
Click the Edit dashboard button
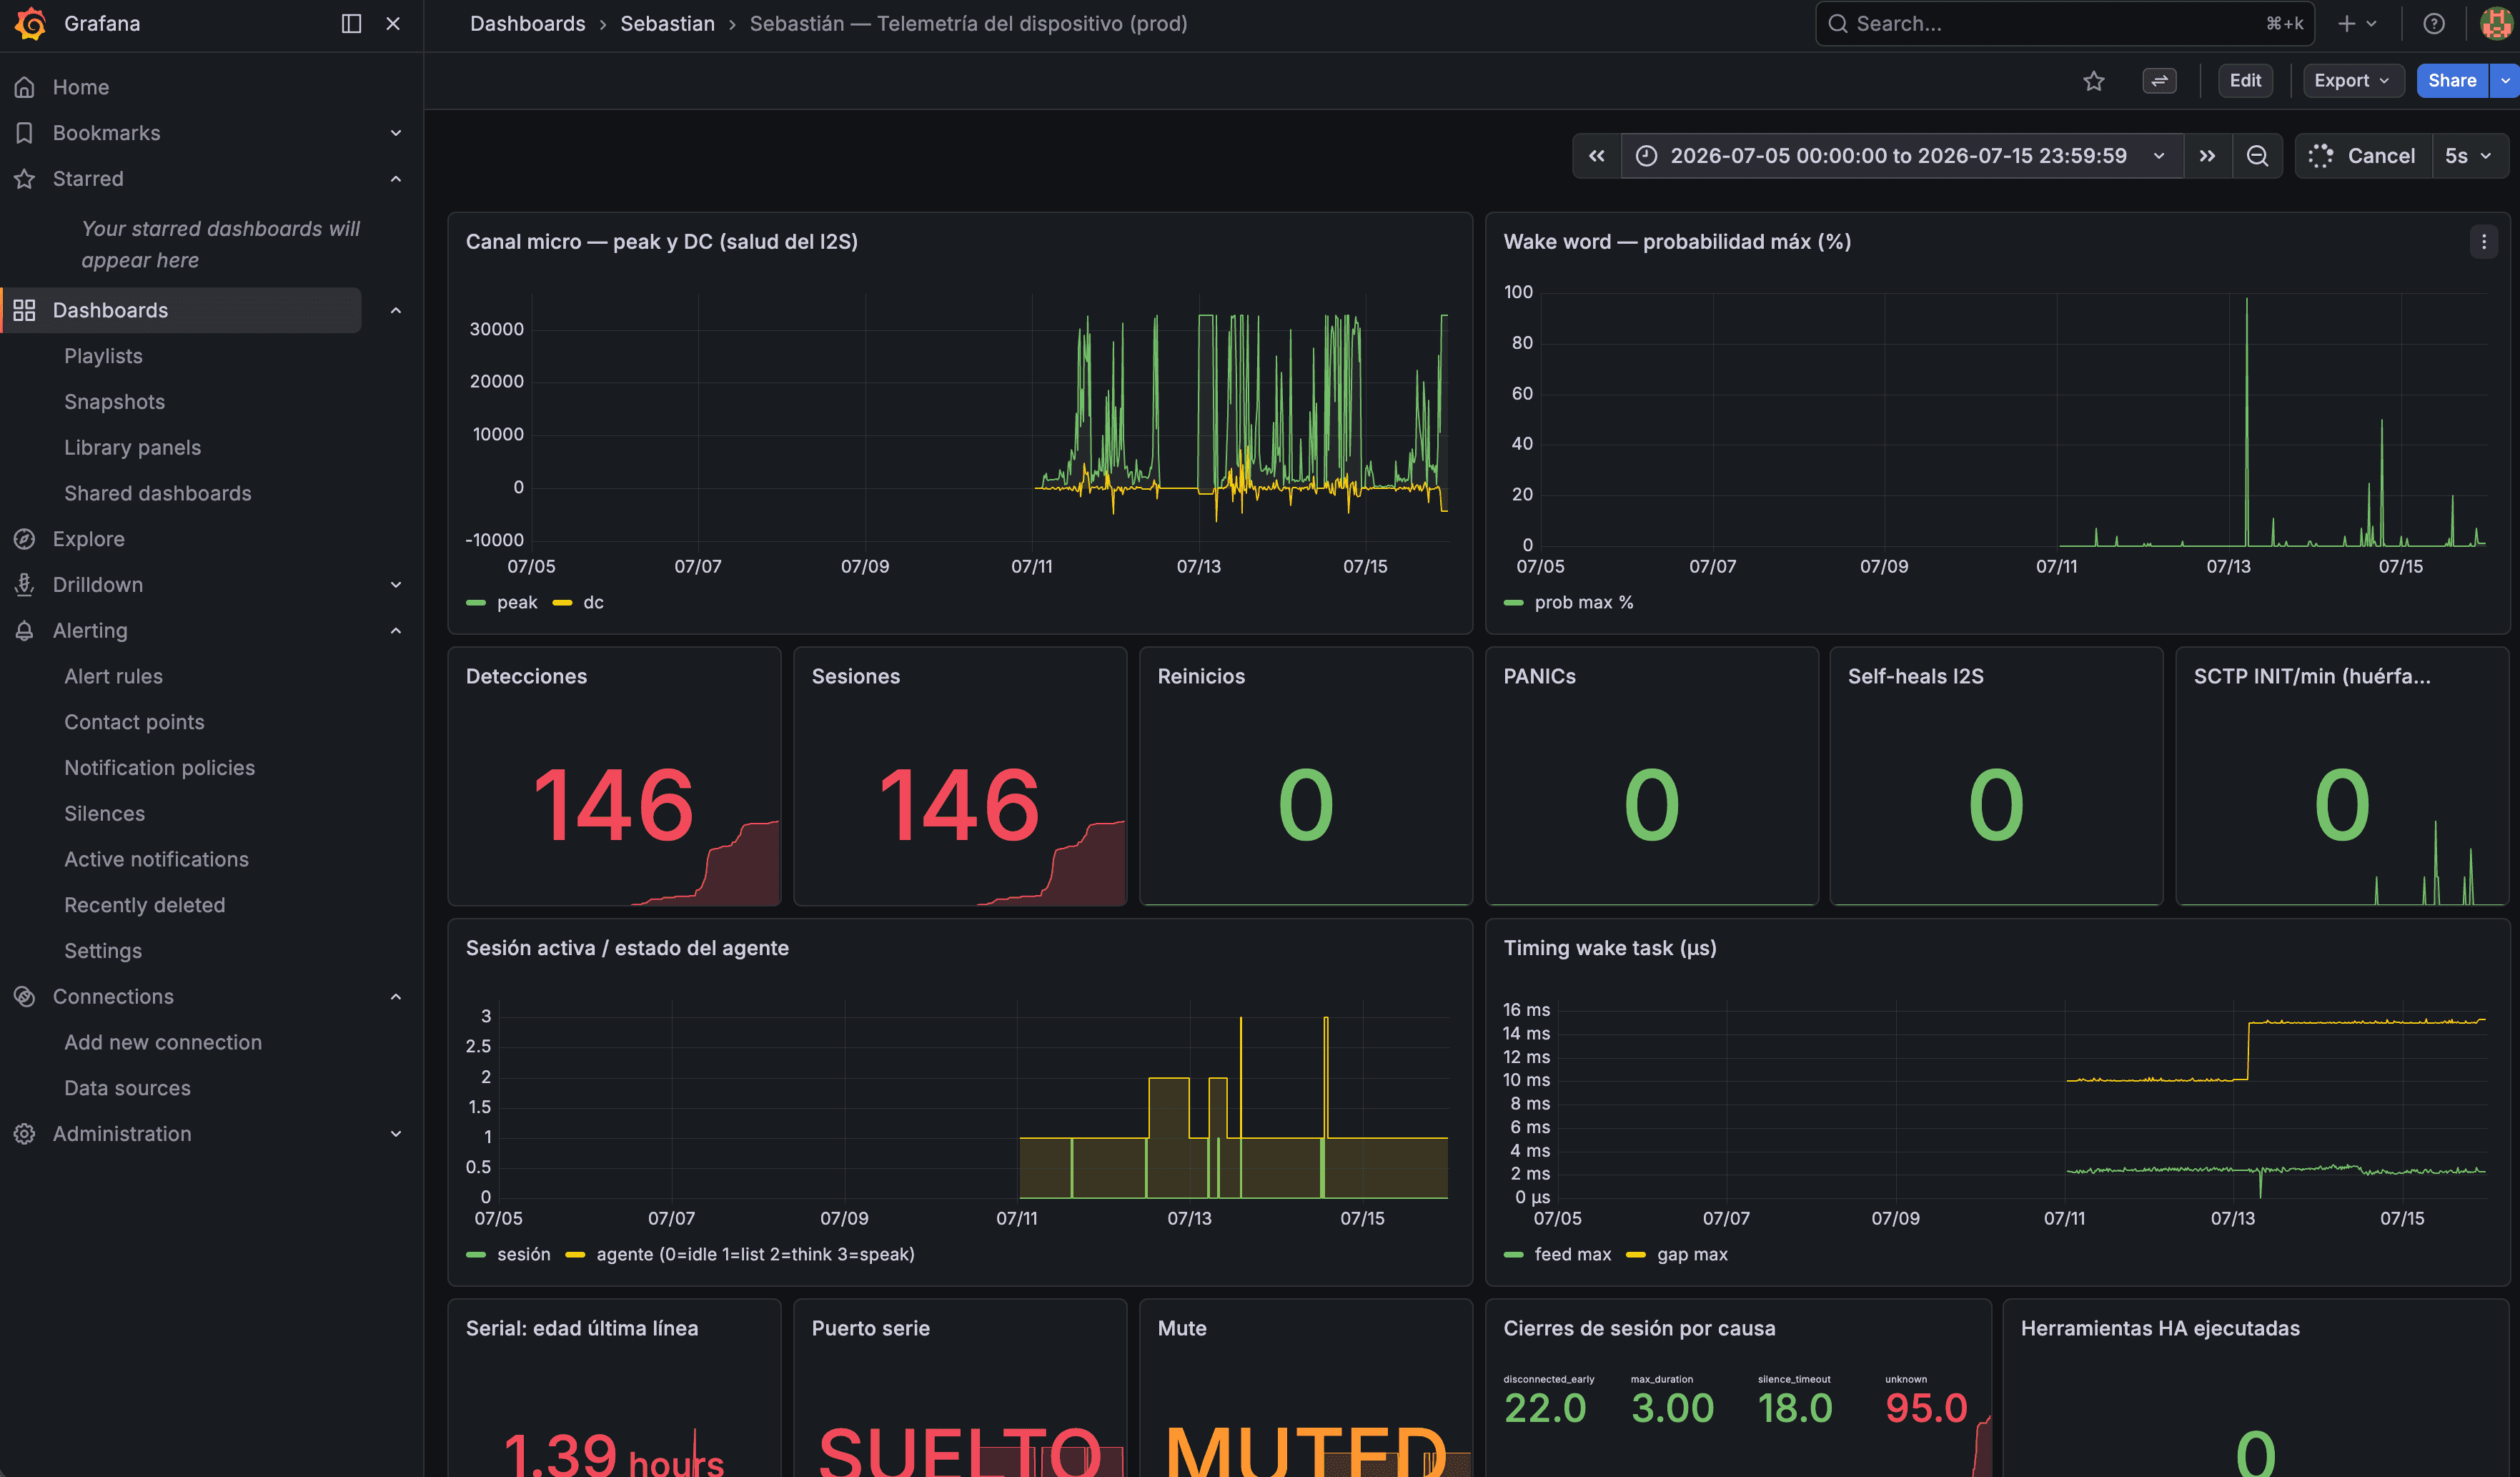tap(2245, 81)
